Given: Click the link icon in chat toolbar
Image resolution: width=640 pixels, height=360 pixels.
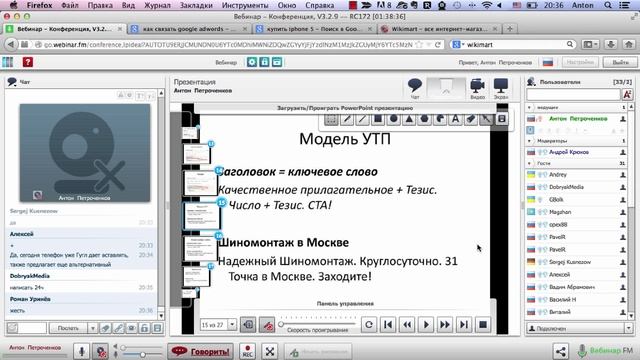Looking at the screenshot, I should pos(118,328).
